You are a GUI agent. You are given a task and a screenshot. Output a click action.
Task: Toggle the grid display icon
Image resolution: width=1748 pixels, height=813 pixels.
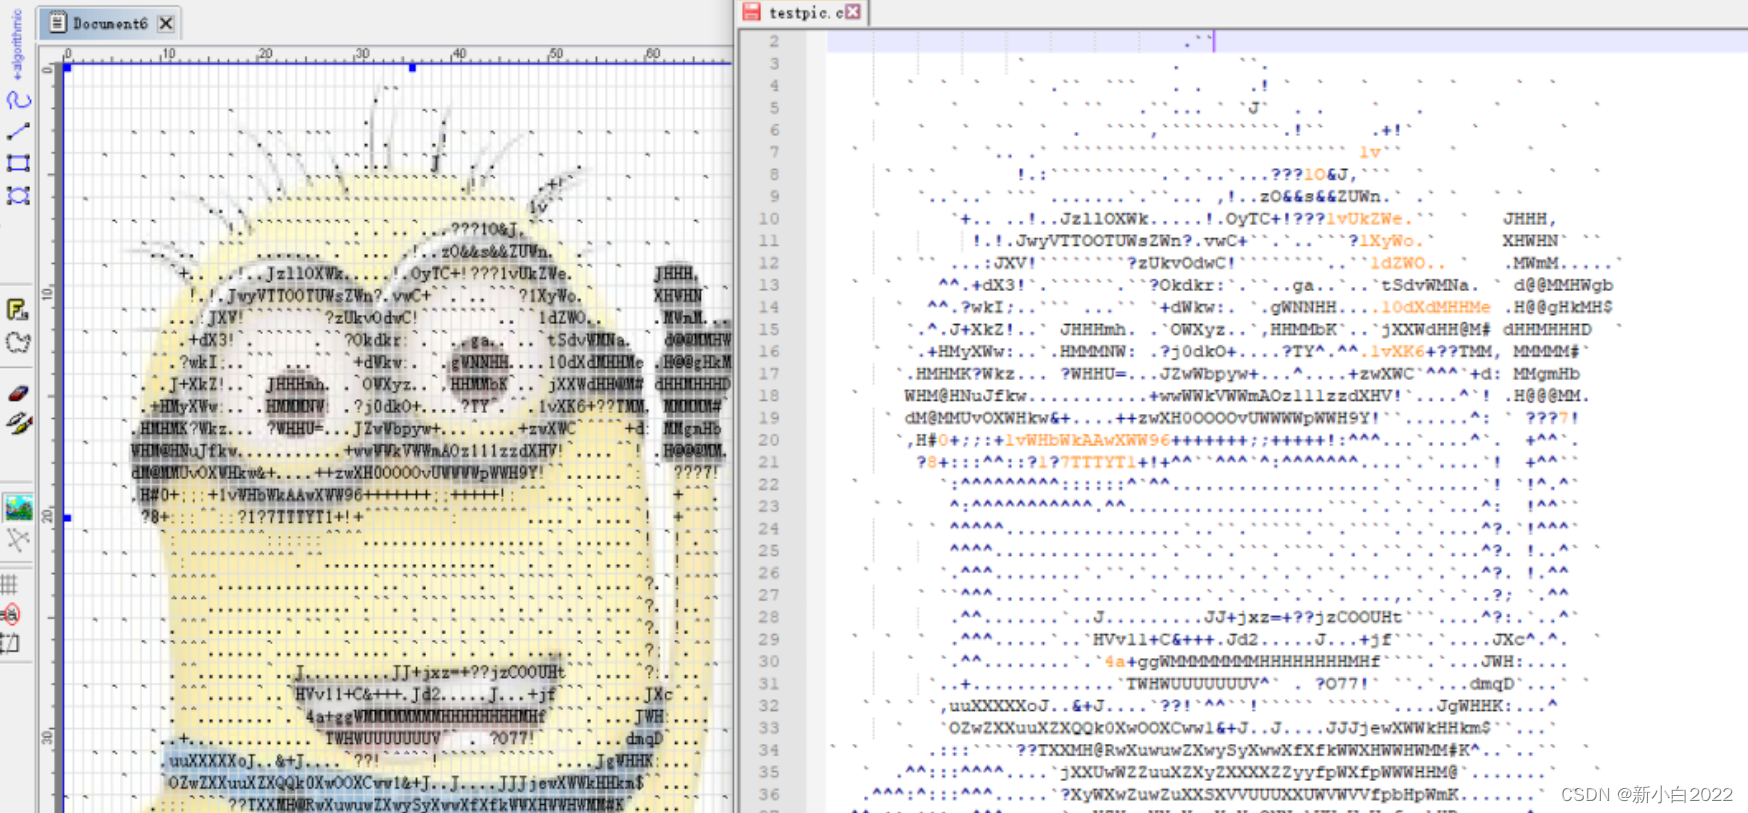(x=10, y=584)
